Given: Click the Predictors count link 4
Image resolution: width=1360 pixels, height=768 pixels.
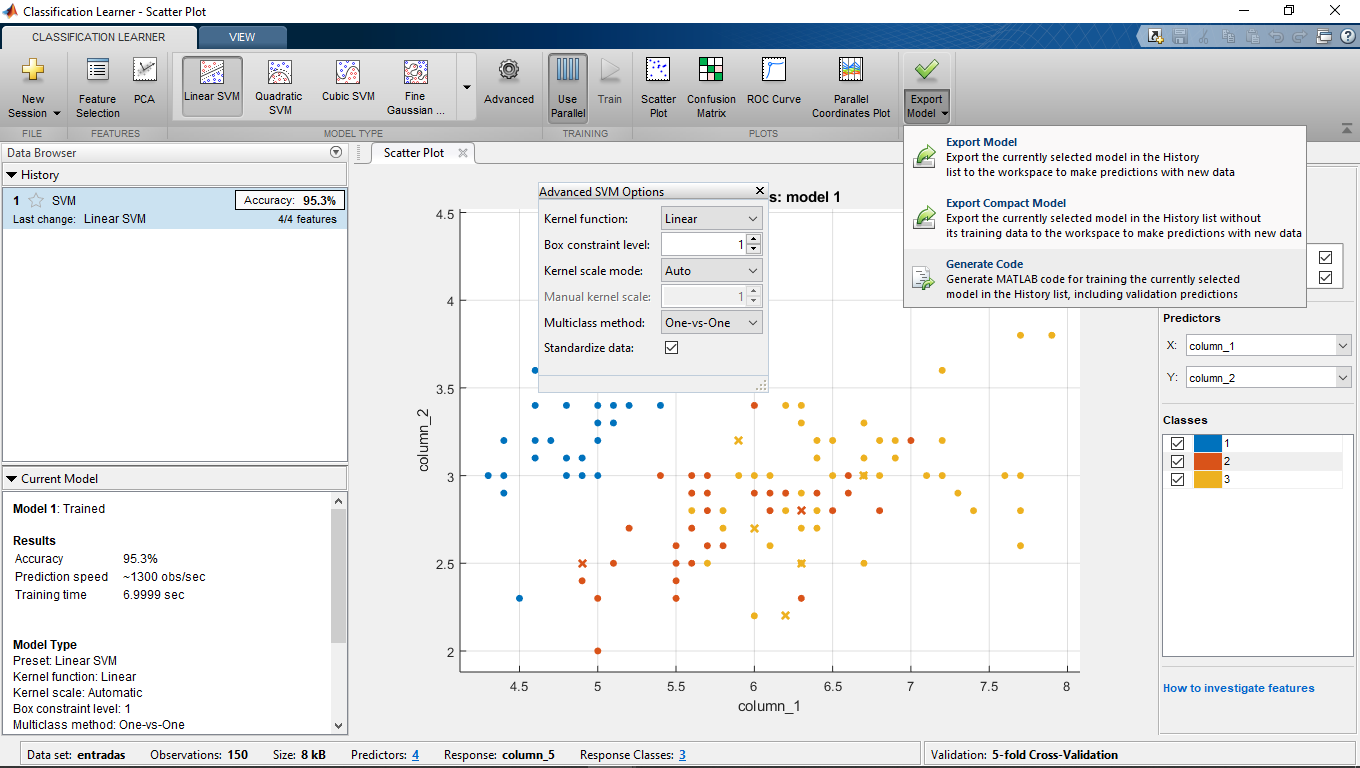Looking at the screenshot, I should [415, 755].
